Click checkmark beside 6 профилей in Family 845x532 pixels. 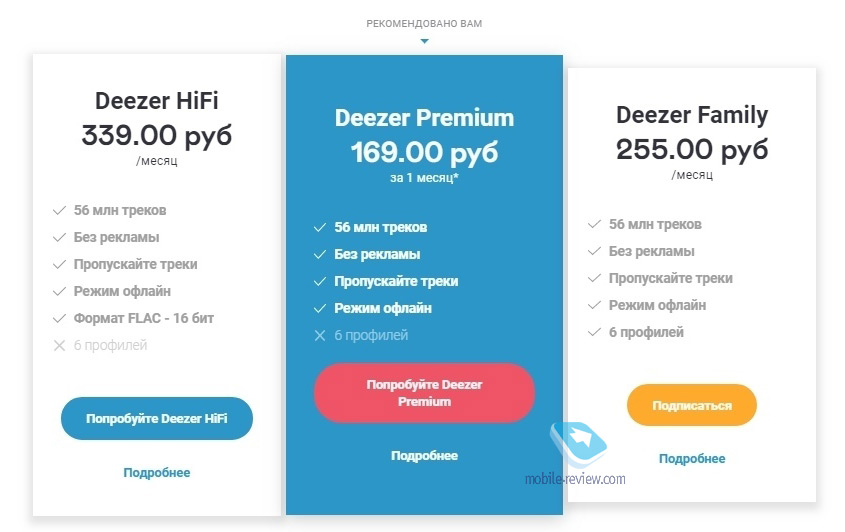[x=594, y=332]
